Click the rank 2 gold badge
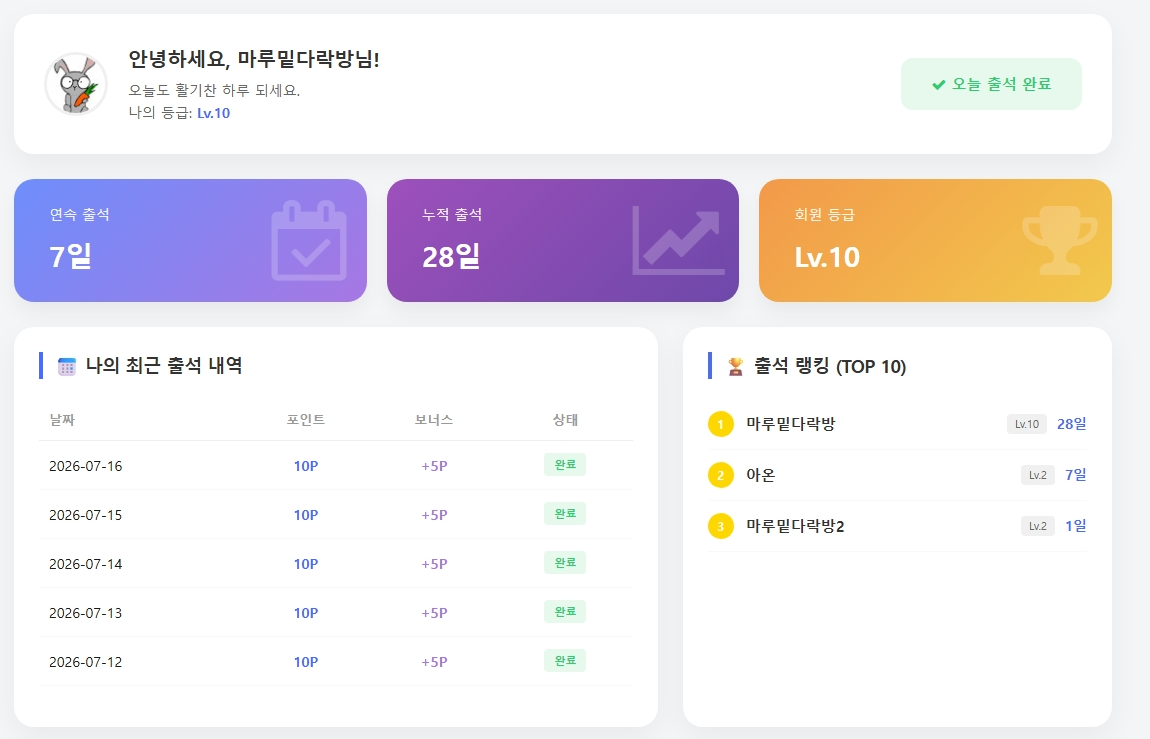Screen dimensions: 1150x739 click(x=720, y=475)
